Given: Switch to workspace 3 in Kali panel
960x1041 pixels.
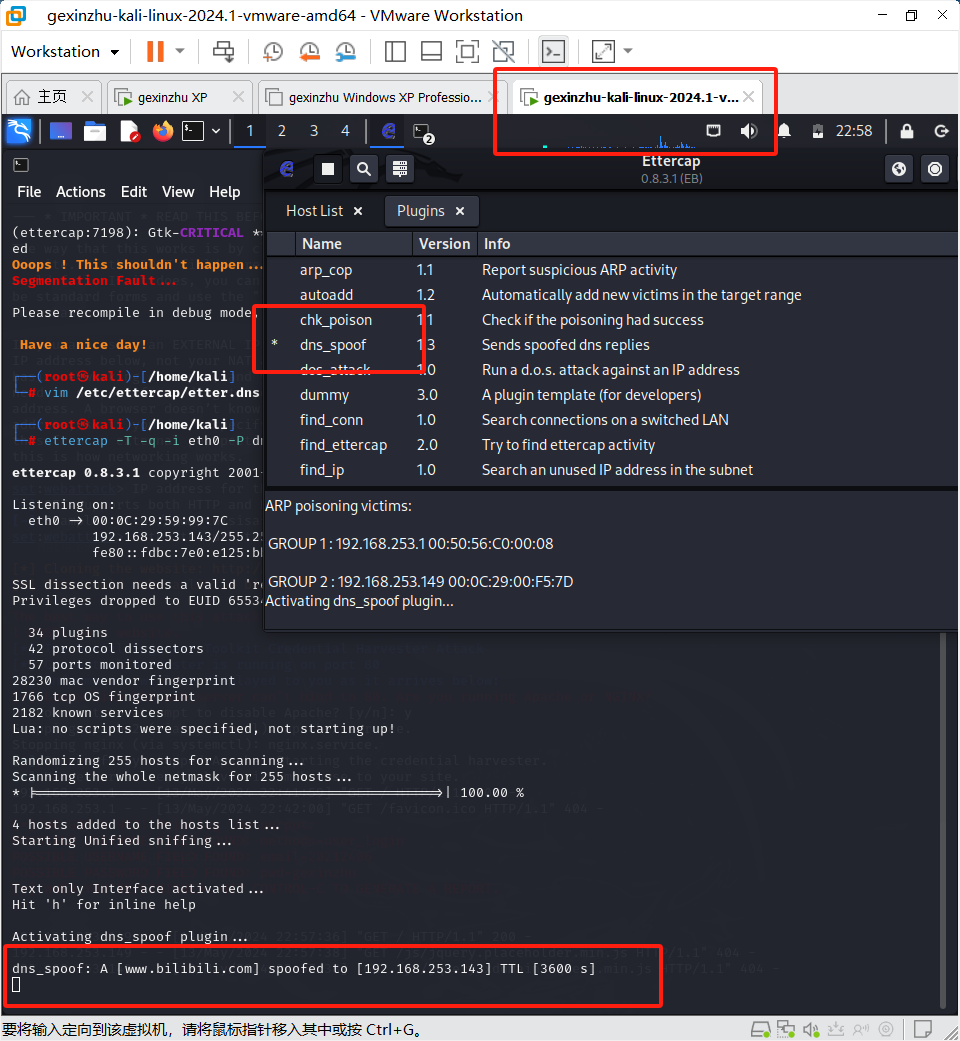Looking at the screenshot, I should [x=314, y=131].
